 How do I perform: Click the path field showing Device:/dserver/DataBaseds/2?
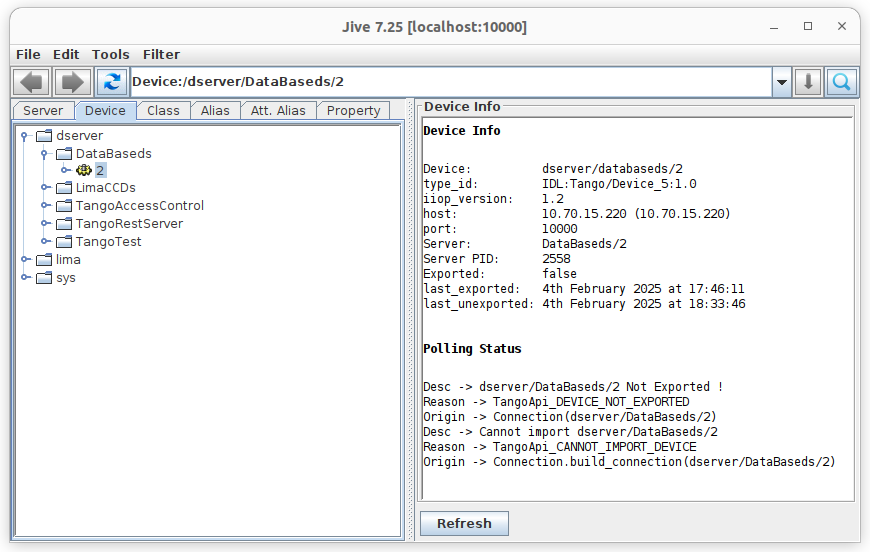click(x=451, y=82)
